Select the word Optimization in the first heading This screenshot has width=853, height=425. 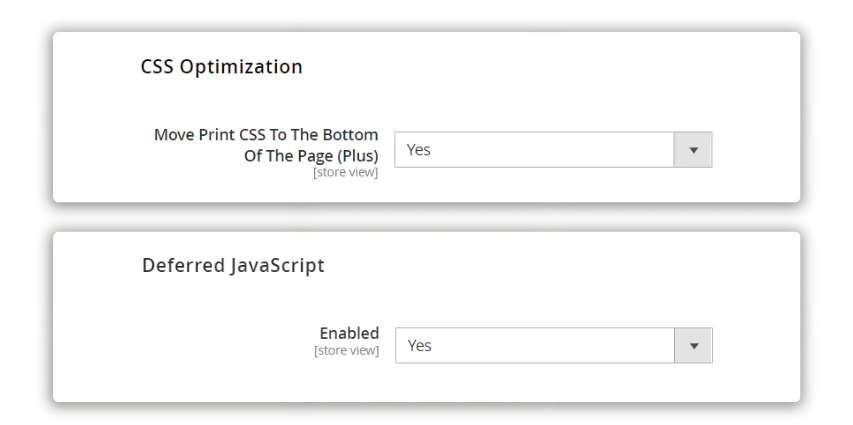click(241, 67)
